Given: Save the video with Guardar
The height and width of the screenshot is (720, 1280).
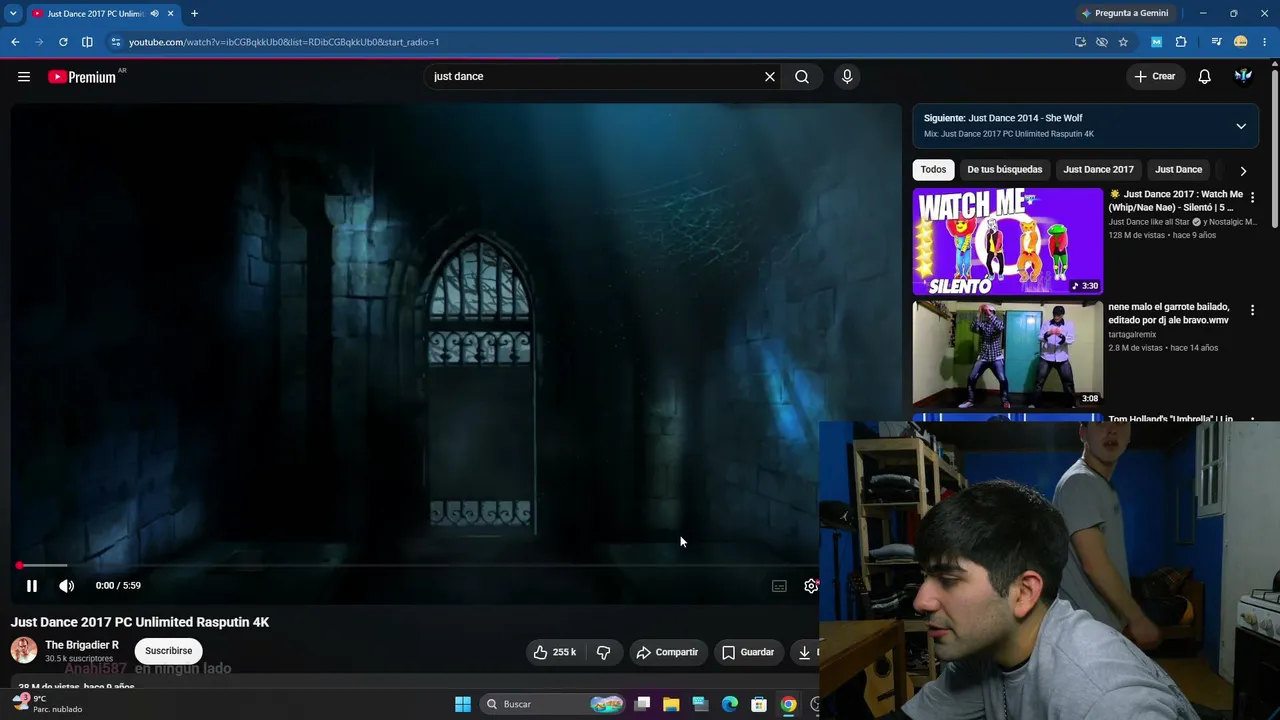Looking at the screenshot, I should [x=748, y=652].
